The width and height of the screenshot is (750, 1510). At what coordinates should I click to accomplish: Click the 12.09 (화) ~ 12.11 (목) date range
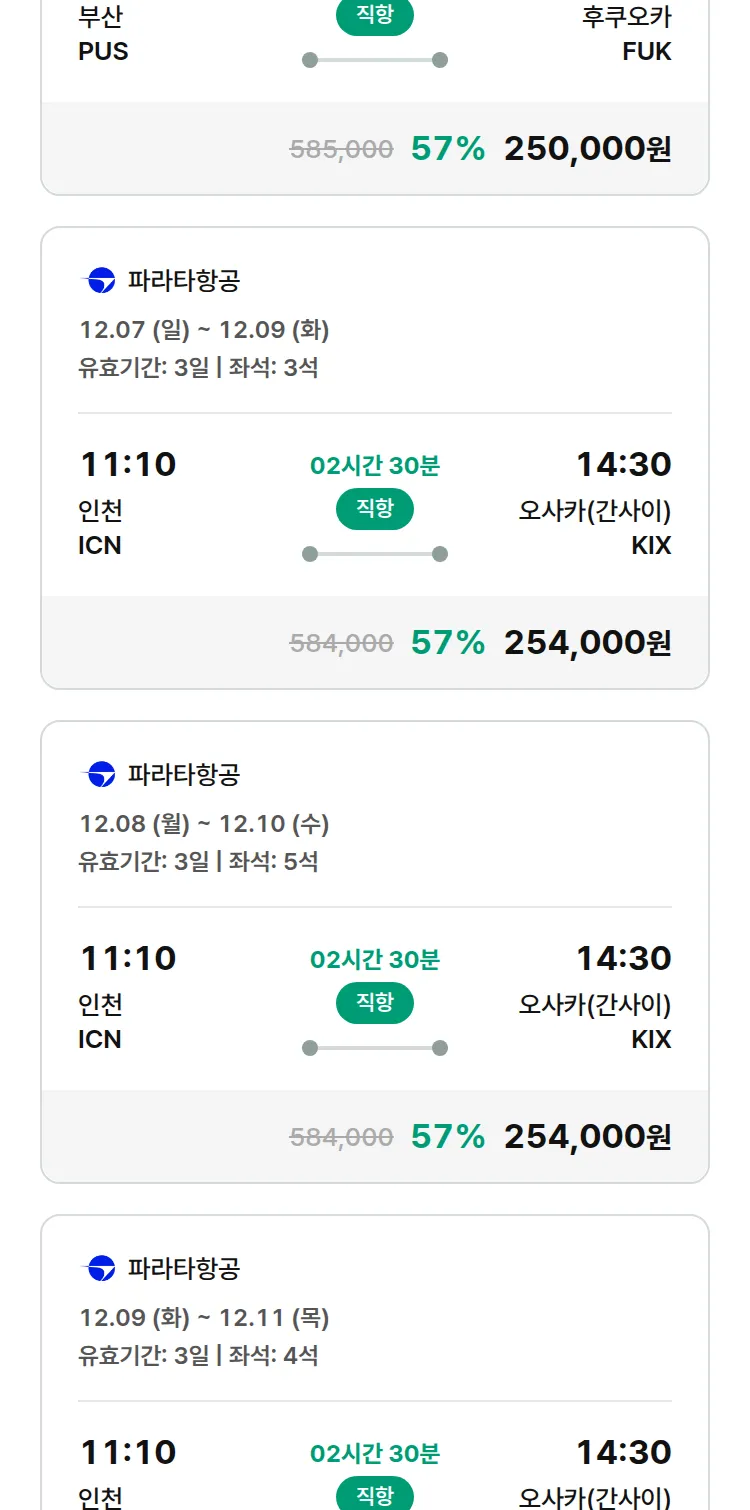[204, 1318]
